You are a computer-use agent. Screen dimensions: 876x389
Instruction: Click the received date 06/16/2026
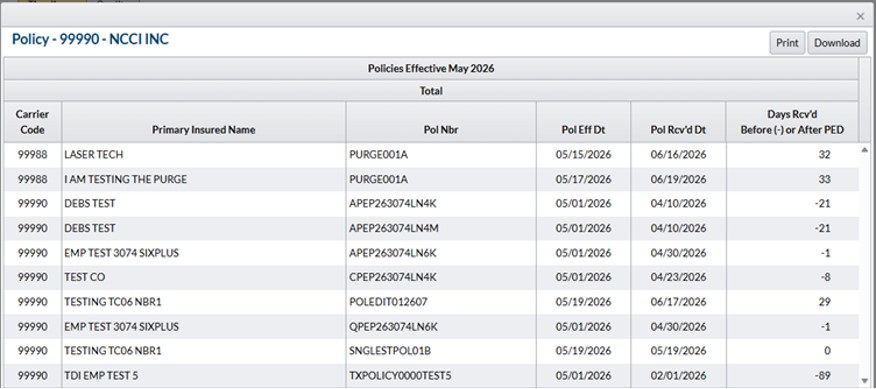(x=678, y=155)
